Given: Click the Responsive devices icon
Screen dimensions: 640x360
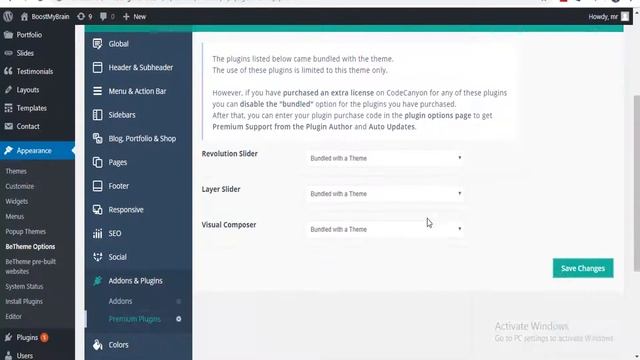Looking at the screenshot, I should [x=97, y=209].
